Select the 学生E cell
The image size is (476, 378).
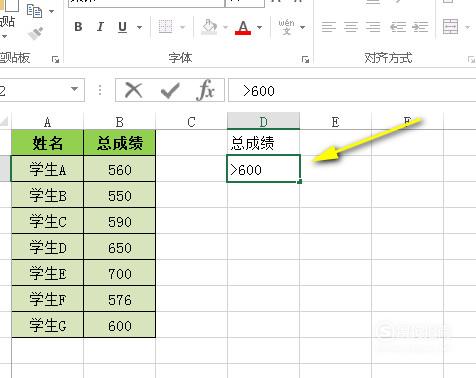coord(47,273)
